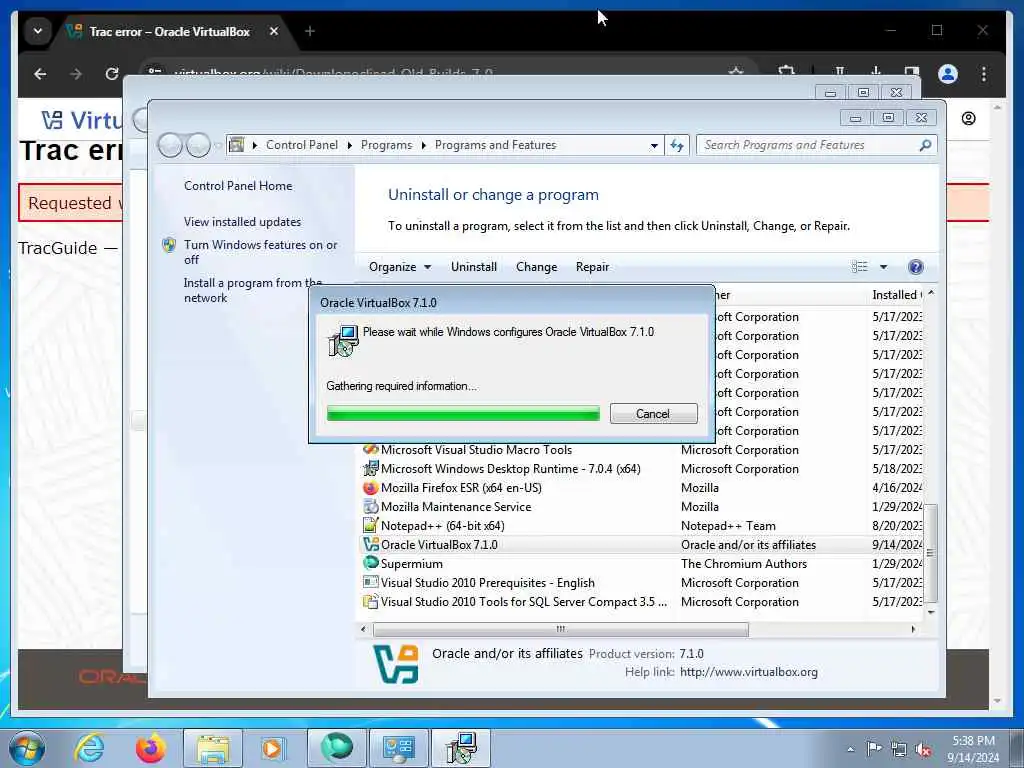1024x768 pixels.
Task: Select Visual Studio 2010 Tools for SQL Server Compact
Action: (x=523, y=601)
